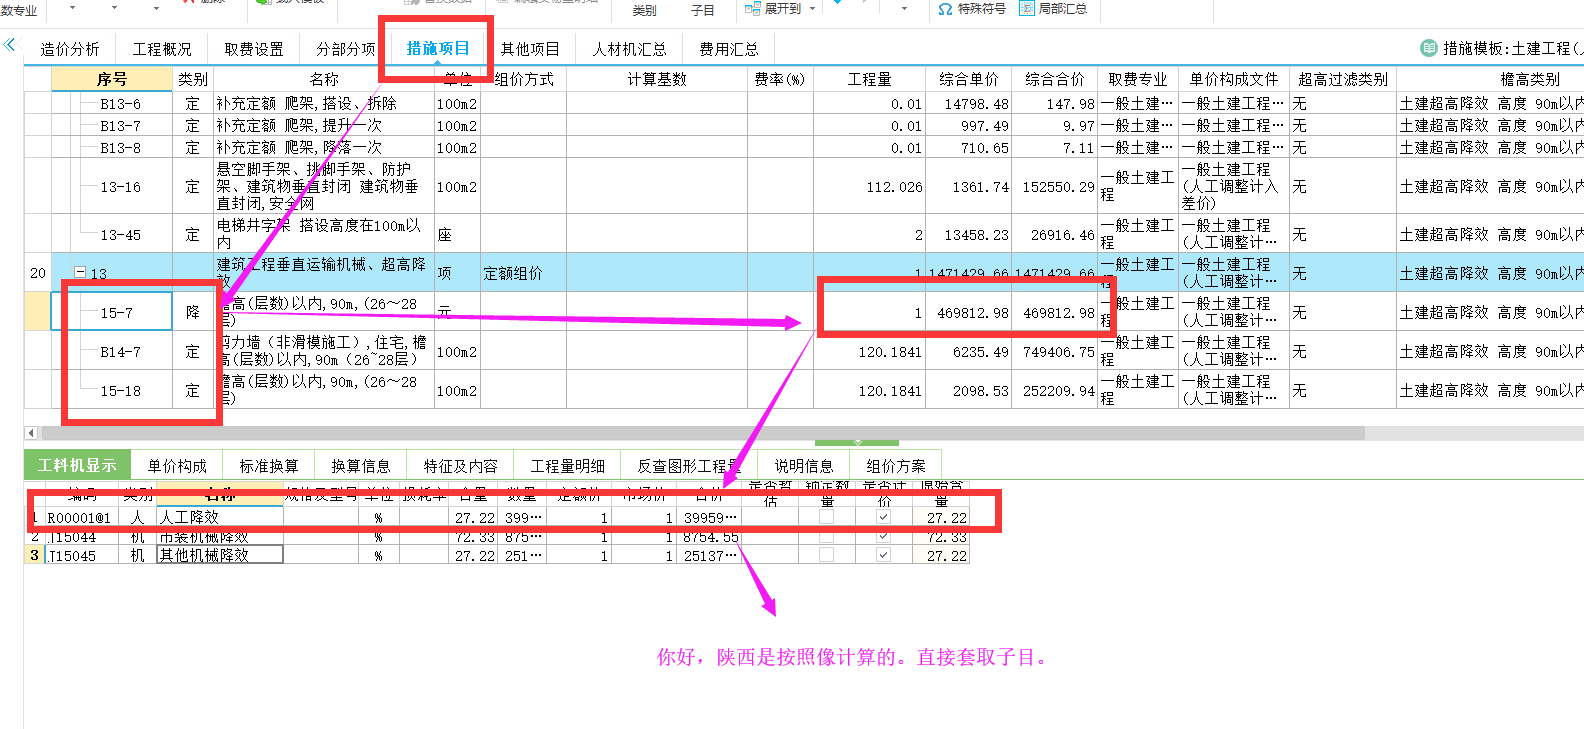
Task: Open the 换算信息 bottom tab
Action: [361, 466]
